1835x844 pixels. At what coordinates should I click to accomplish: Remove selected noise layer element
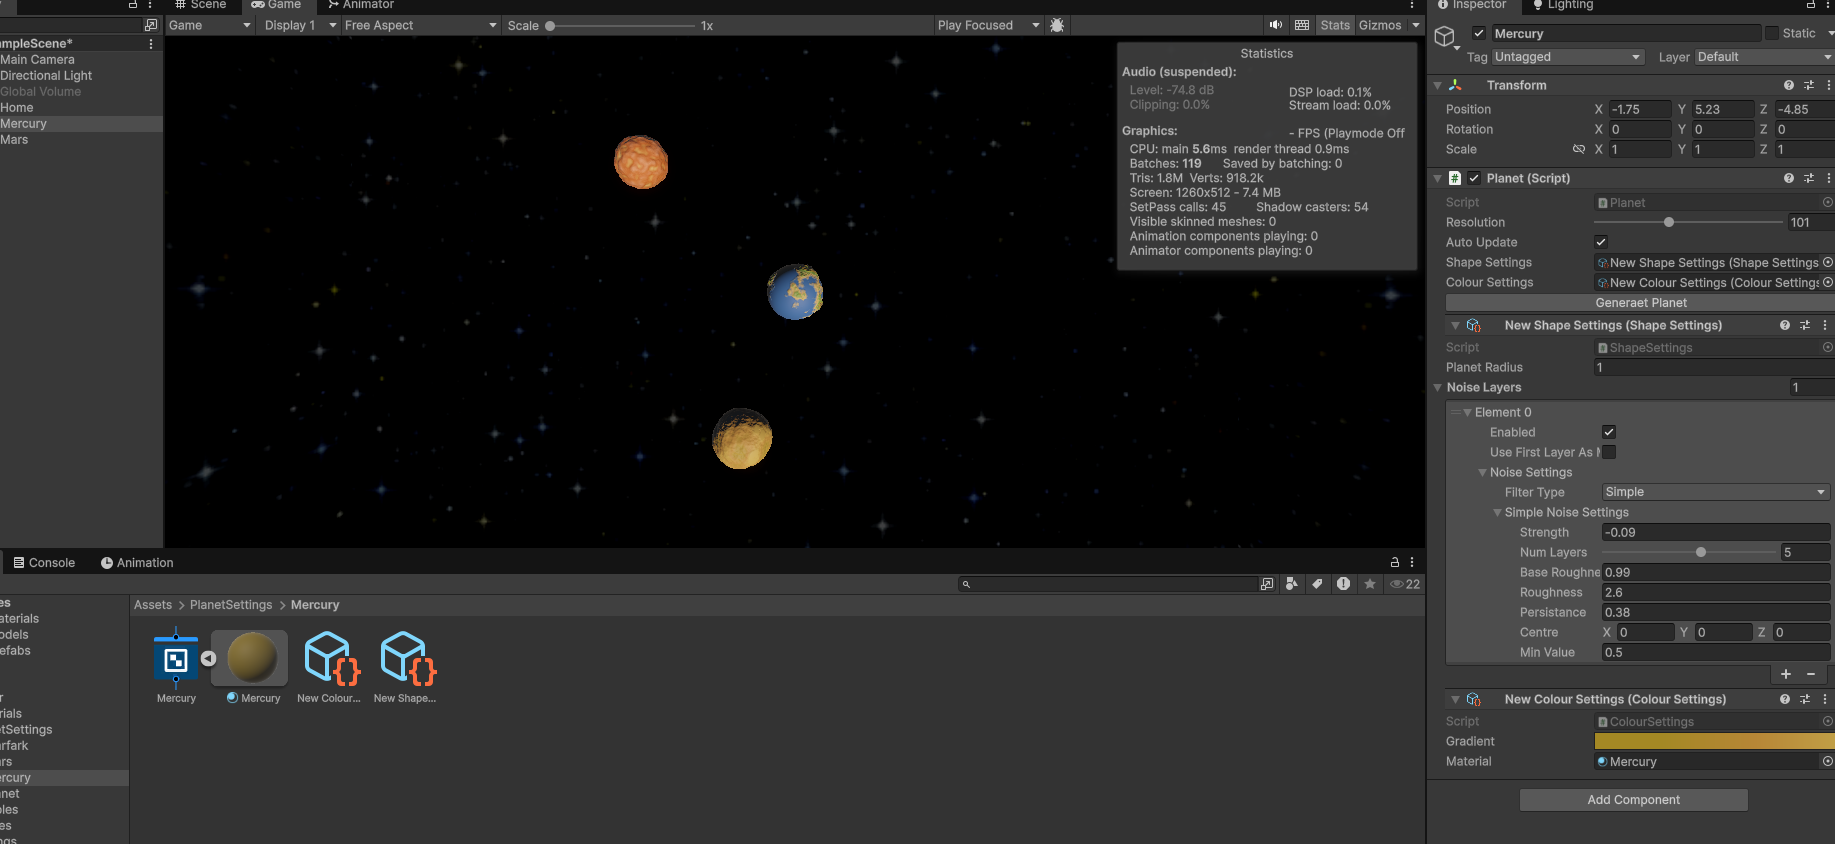pyautogui.click(x=1811, y=674)
